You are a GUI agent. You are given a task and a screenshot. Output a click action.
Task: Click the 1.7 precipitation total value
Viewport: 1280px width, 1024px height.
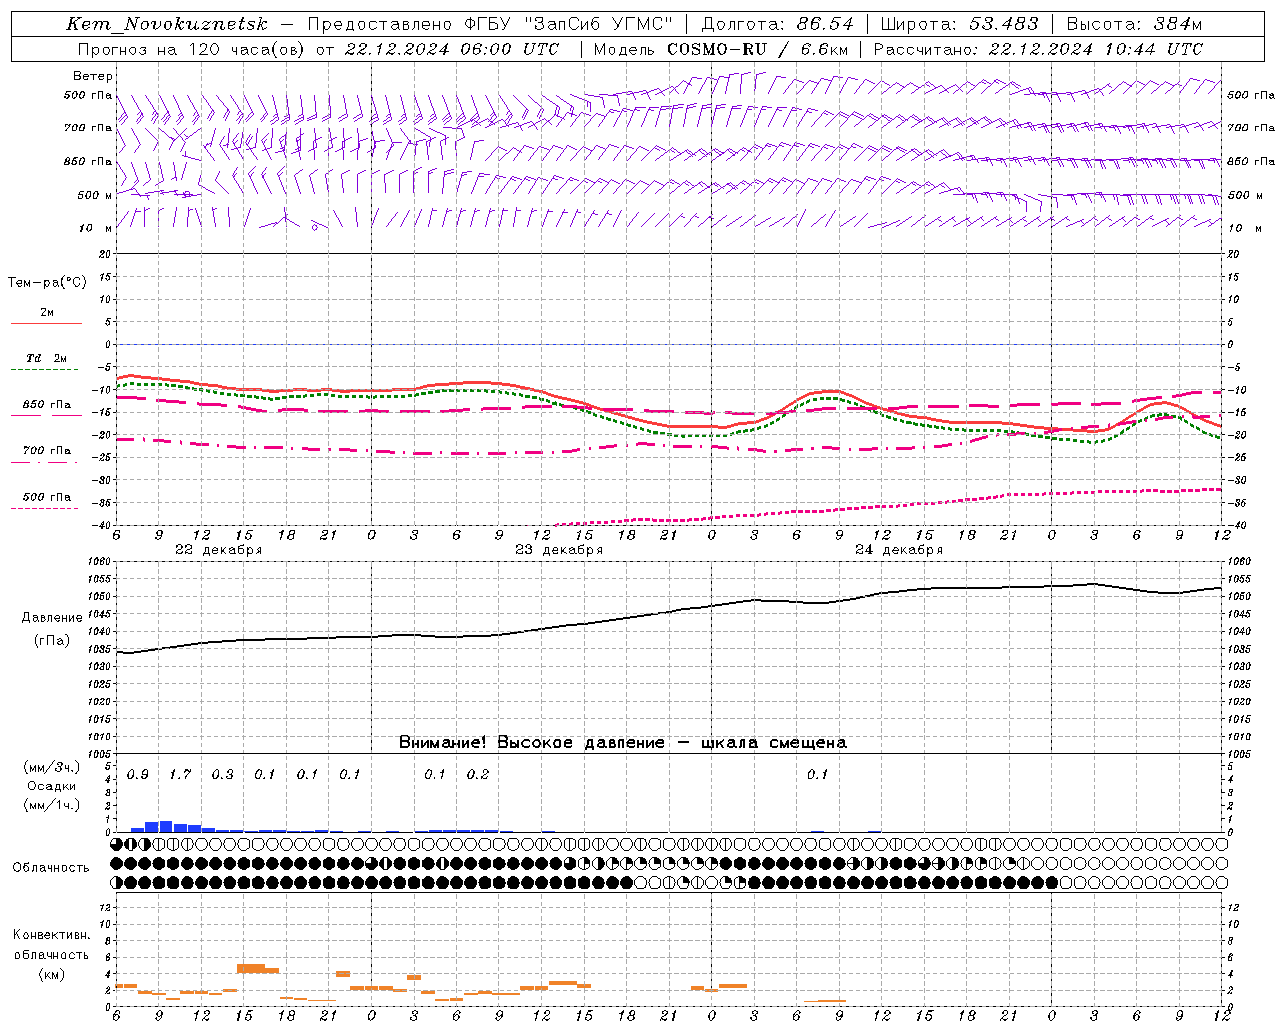[x=180, y=775]
